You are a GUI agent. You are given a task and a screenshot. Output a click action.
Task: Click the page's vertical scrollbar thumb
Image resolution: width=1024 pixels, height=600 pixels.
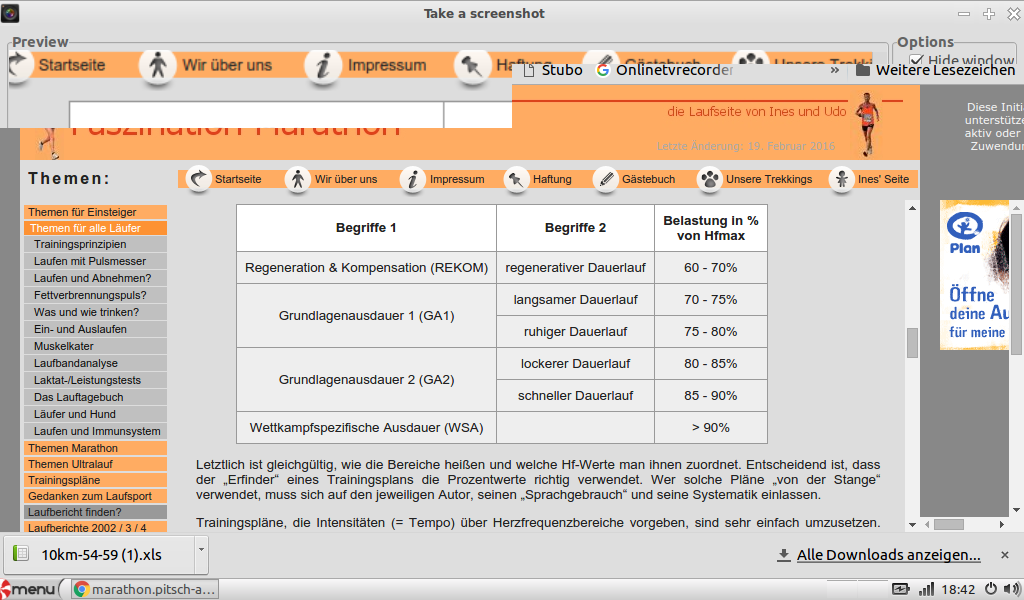point(912,342)
